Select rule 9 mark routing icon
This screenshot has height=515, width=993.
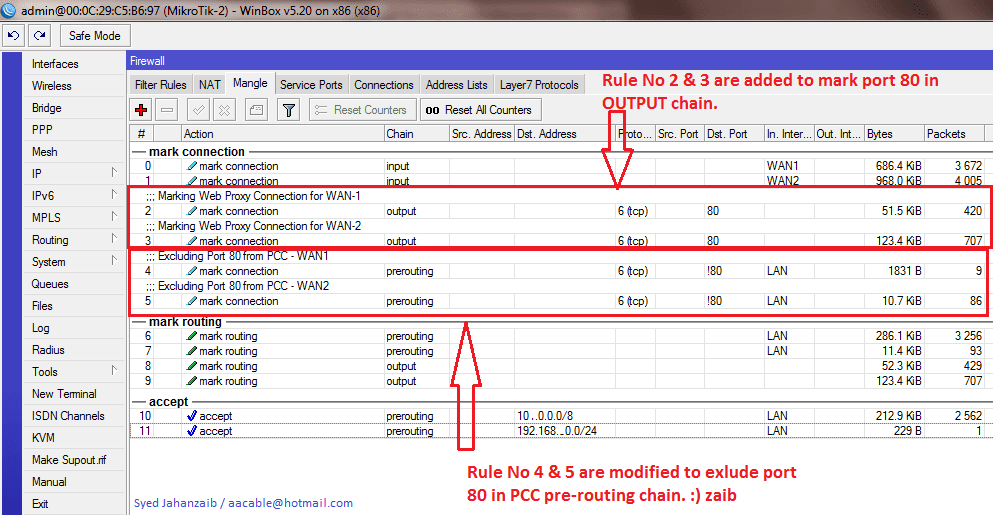point(191,381)
